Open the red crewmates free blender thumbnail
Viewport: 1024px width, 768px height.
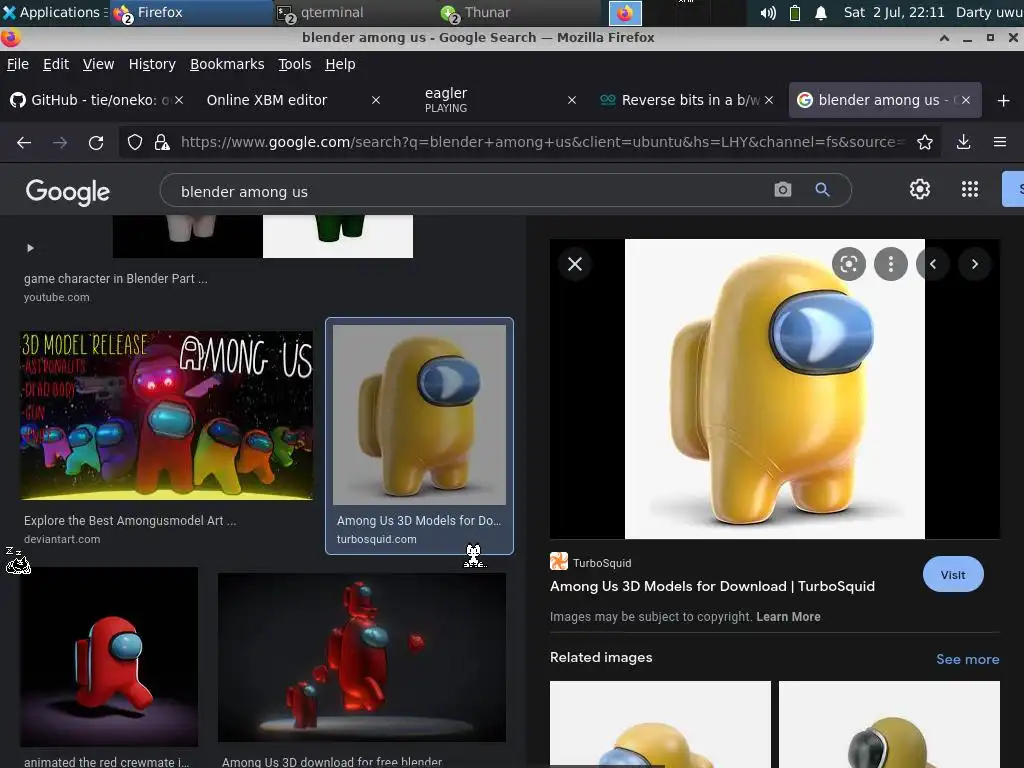(x=362, y=657)
